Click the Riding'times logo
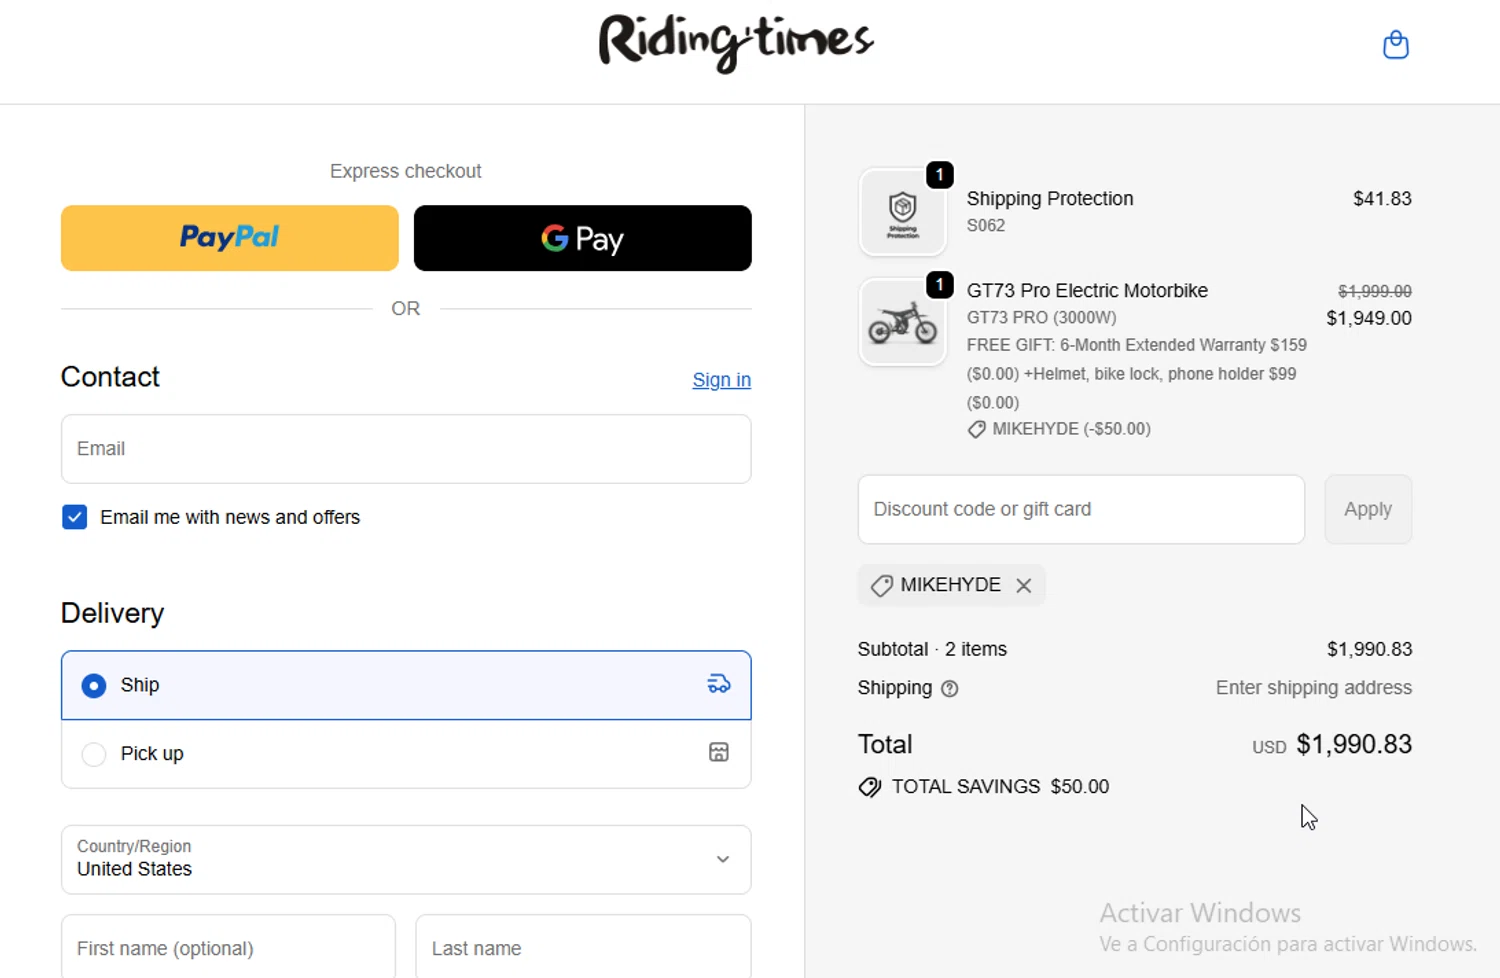Screen dimensions: 1500x978 click(x=736, y=44)
